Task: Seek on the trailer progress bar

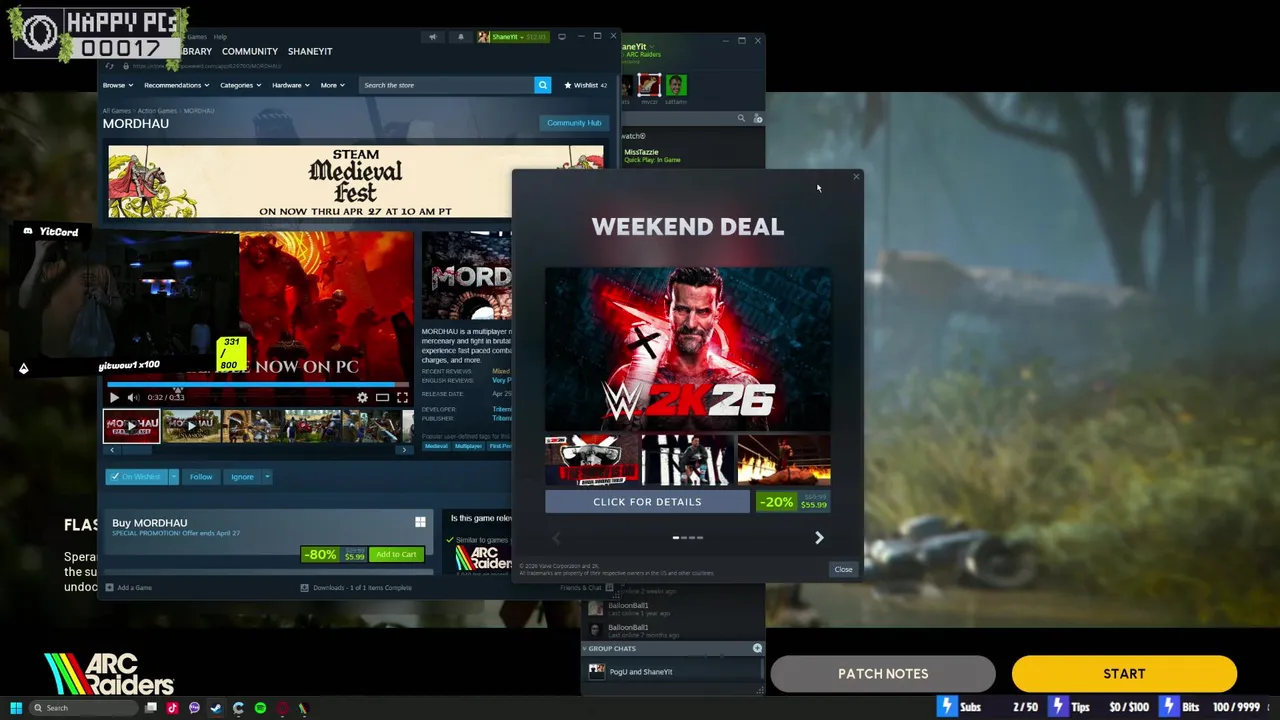Action: tap(258, 384)
